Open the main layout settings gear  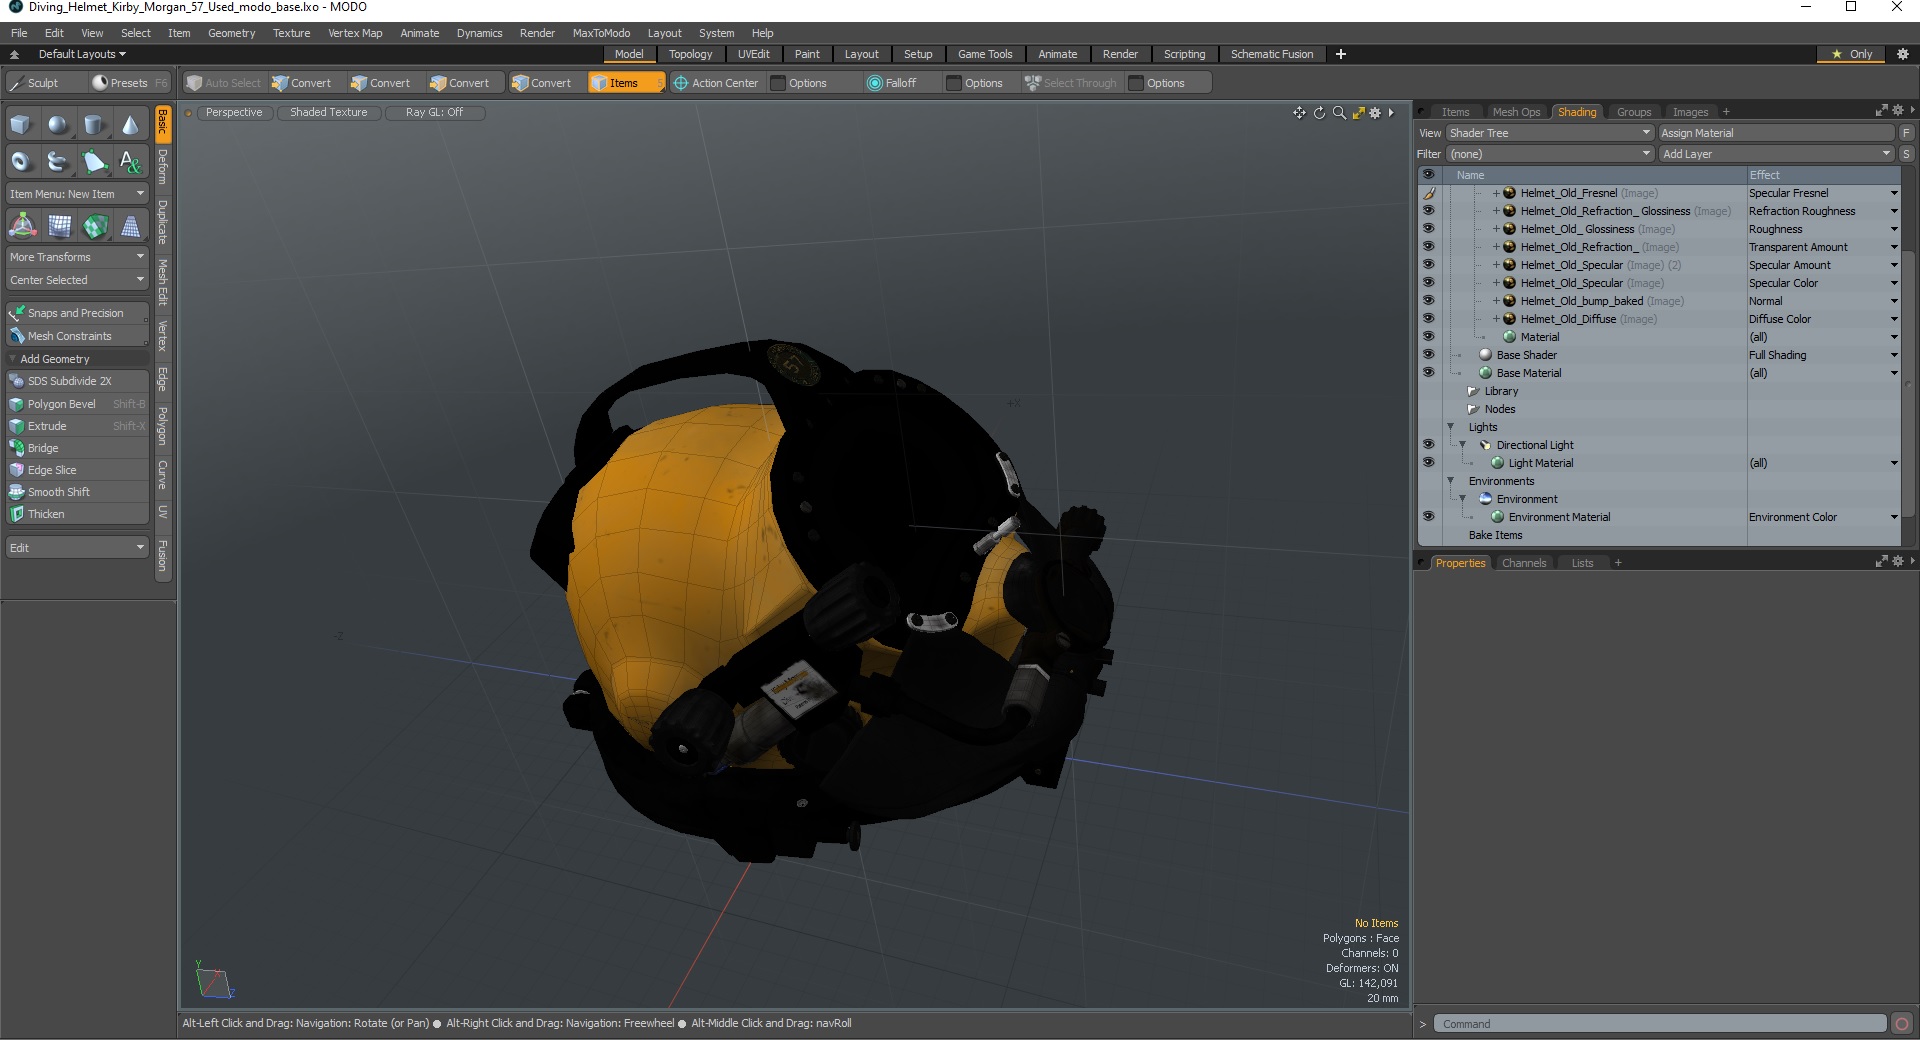coord(1903,54)
